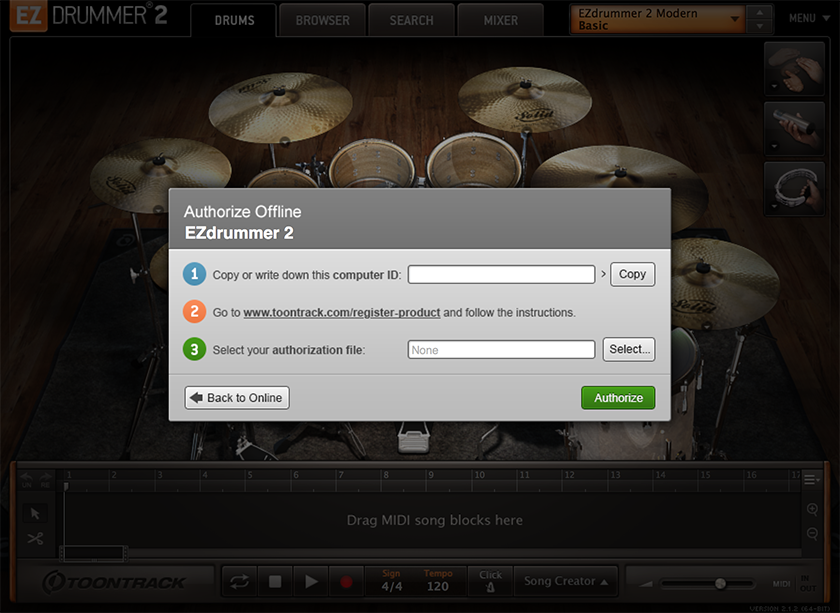Click the right rack tom
This screenshot has height=613, width=840.
pyautogui.click(x=474, y=160)
